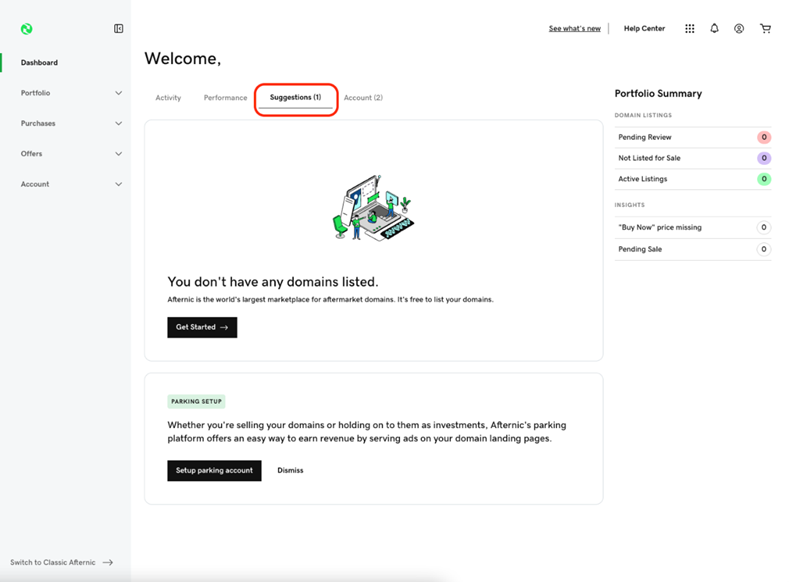This screenshot has height=582, width=789.
Task: Open notifications bell icon
Action: 714,29
